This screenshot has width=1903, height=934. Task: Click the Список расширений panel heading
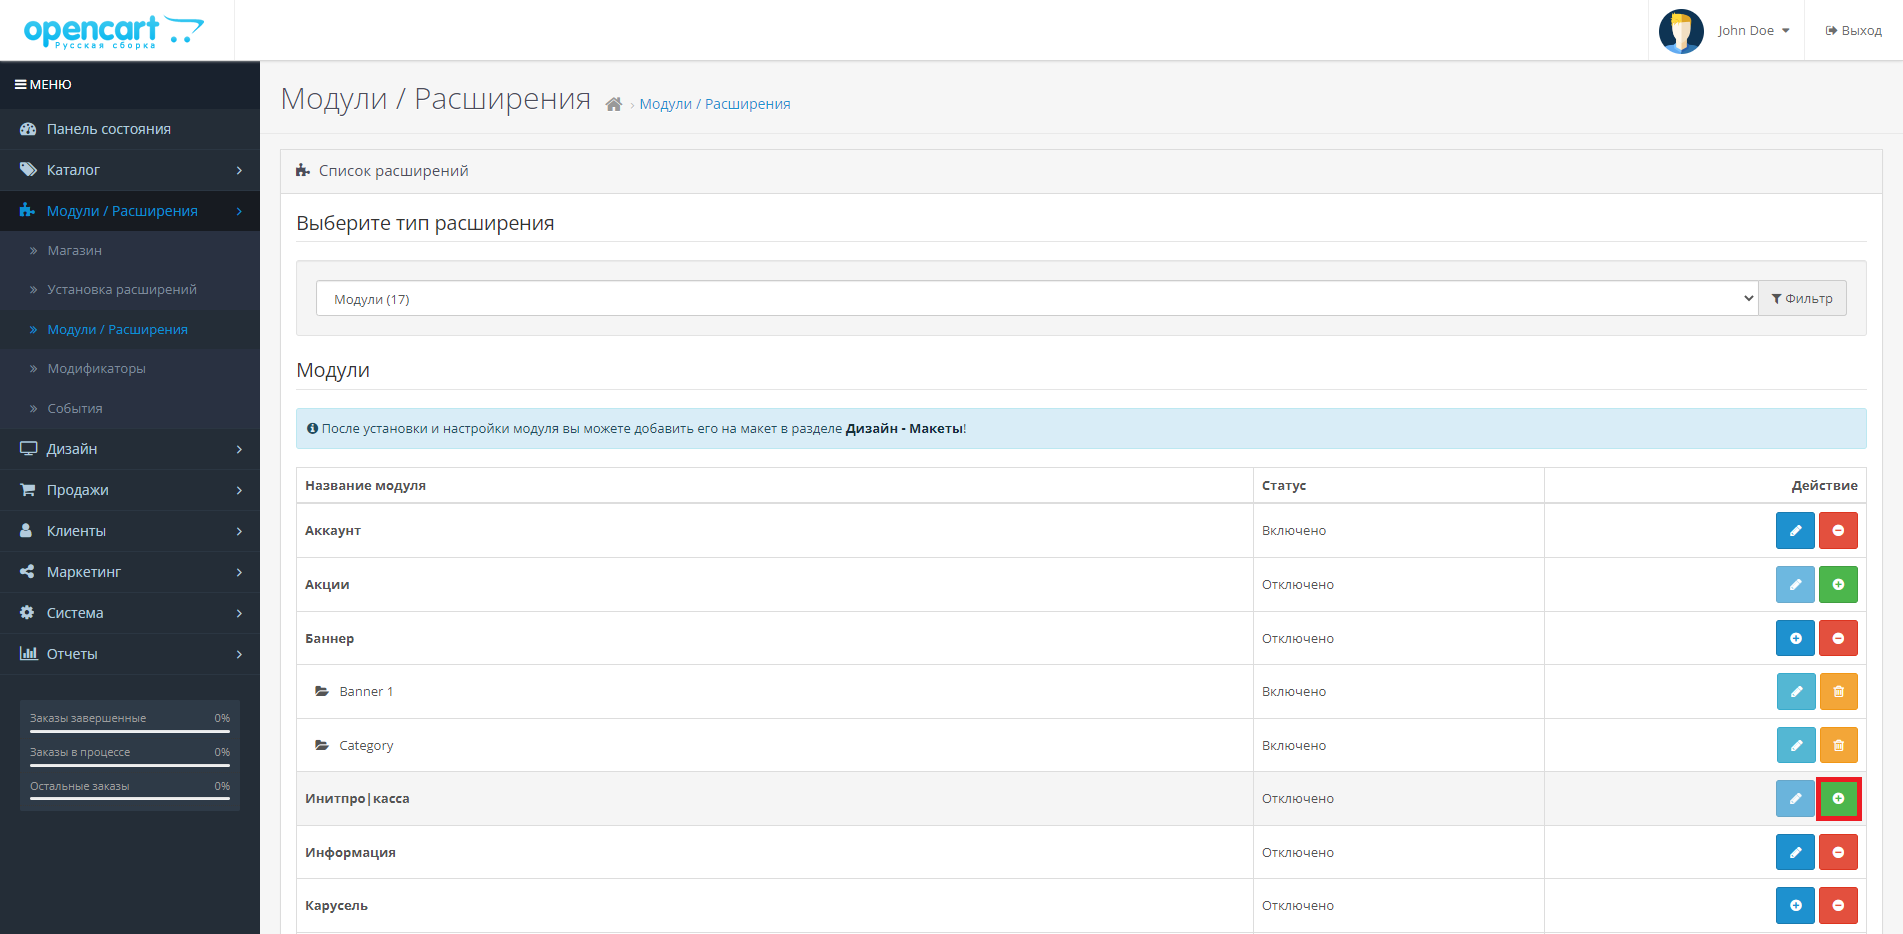(394, 171)
